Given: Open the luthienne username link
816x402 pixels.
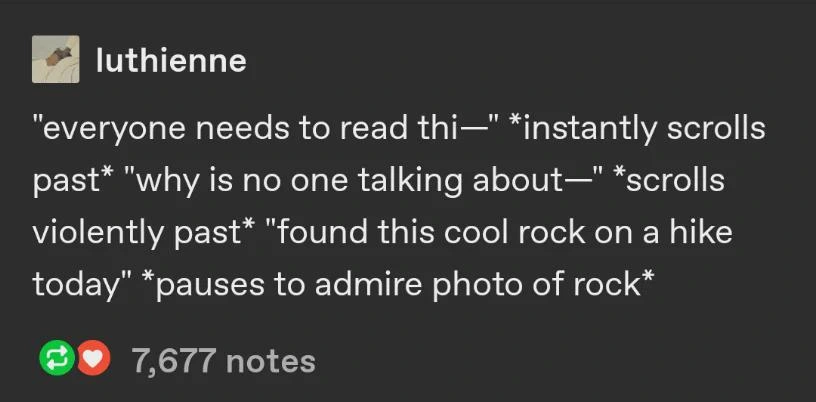Looking at the screenshot, I should click(170, 61).
